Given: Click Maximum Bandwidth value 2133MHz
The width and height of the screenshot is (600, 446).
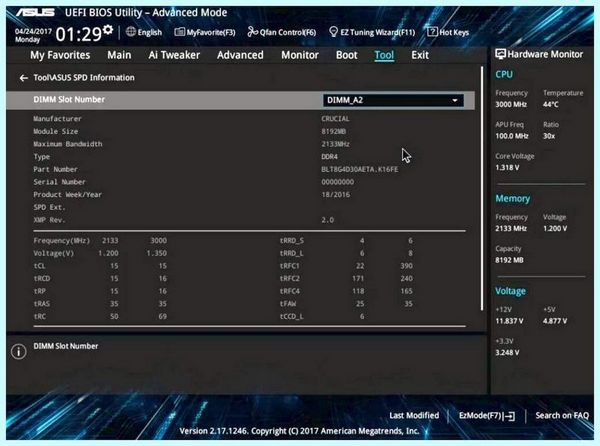Looking at the screenshot, I should point(335,144).
